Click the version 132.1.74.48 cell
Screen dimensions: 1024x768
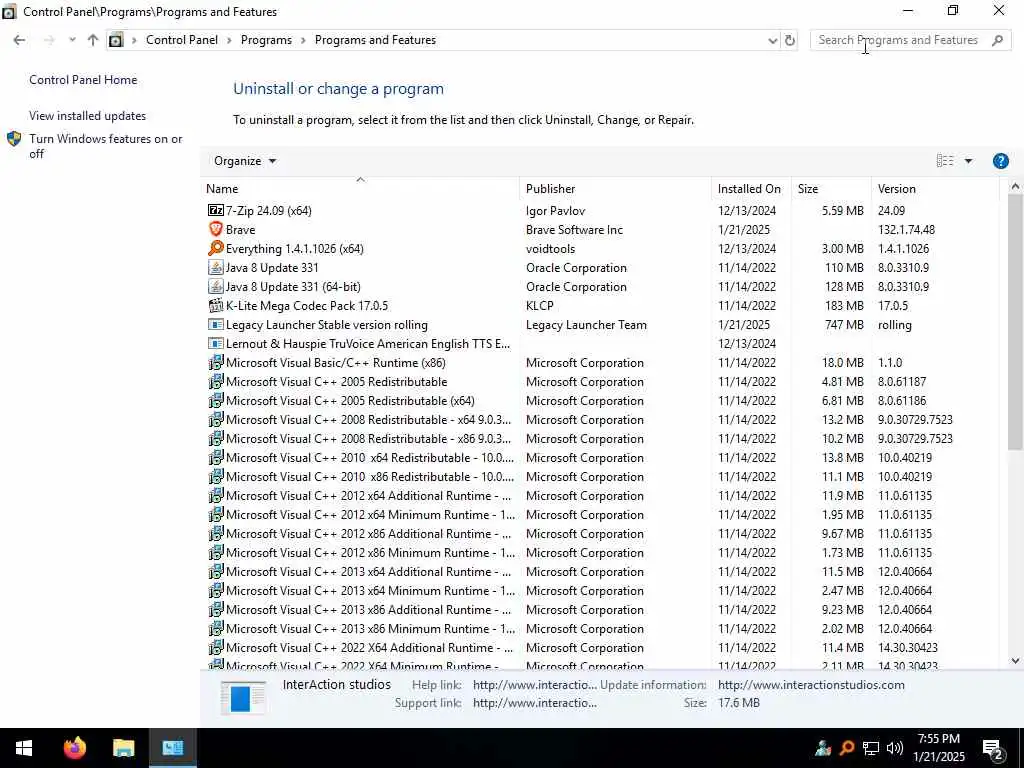pyautogui.click(x=906, y=229)
